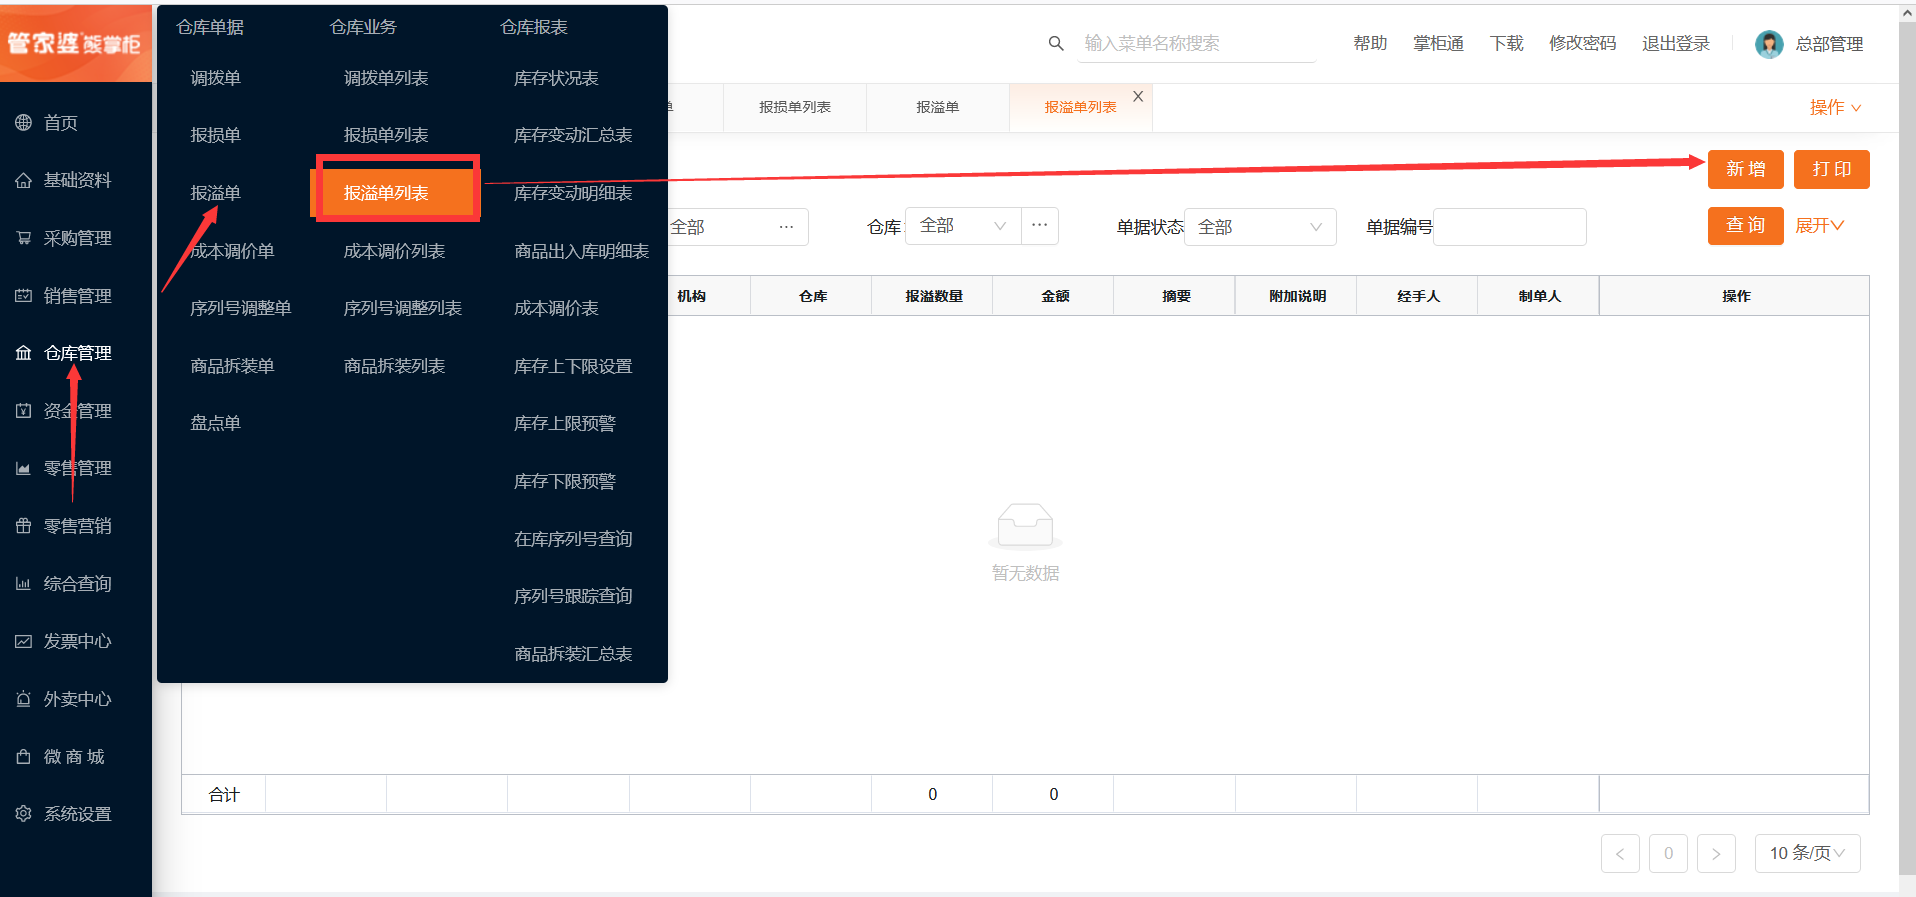Click the 帮助 link
Image resolution: width=1916 pixels, height=897 pixels.
click(x=1370, y=43)
